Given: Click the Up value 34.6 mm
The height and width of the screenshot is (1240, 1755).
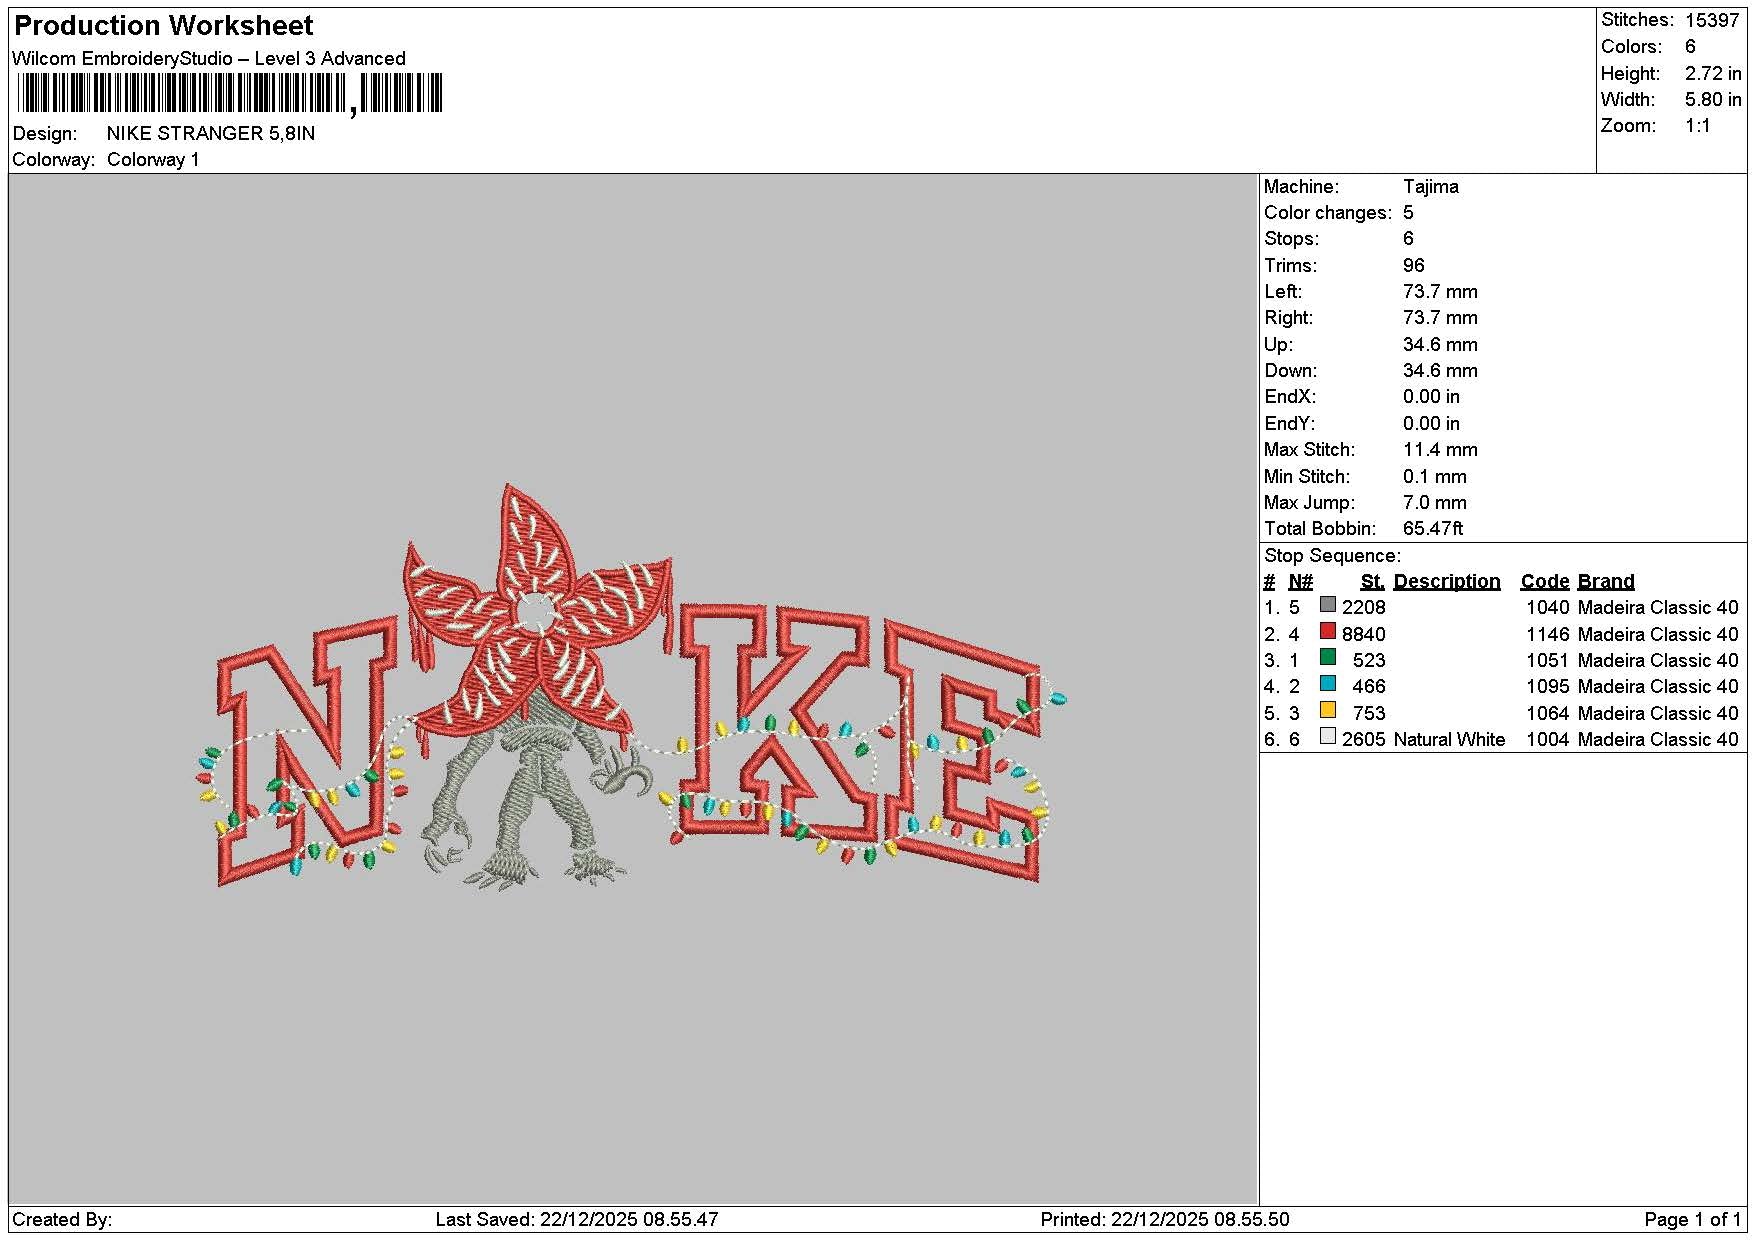Looking at the screenshot, I should pyautogui.click(x=1439, y=345).
